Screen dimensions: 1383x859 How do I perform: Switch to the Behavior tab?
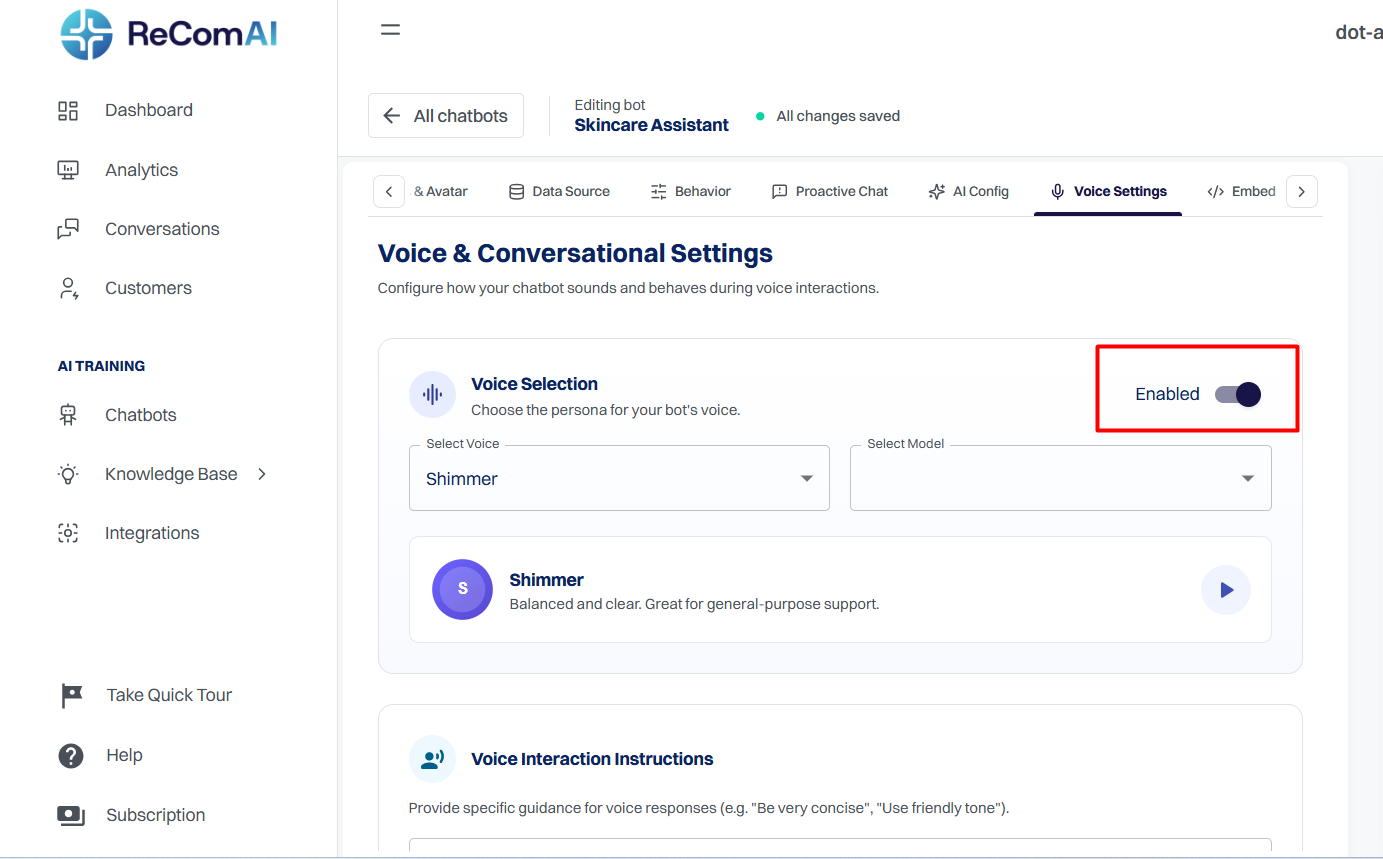point(691,191)
